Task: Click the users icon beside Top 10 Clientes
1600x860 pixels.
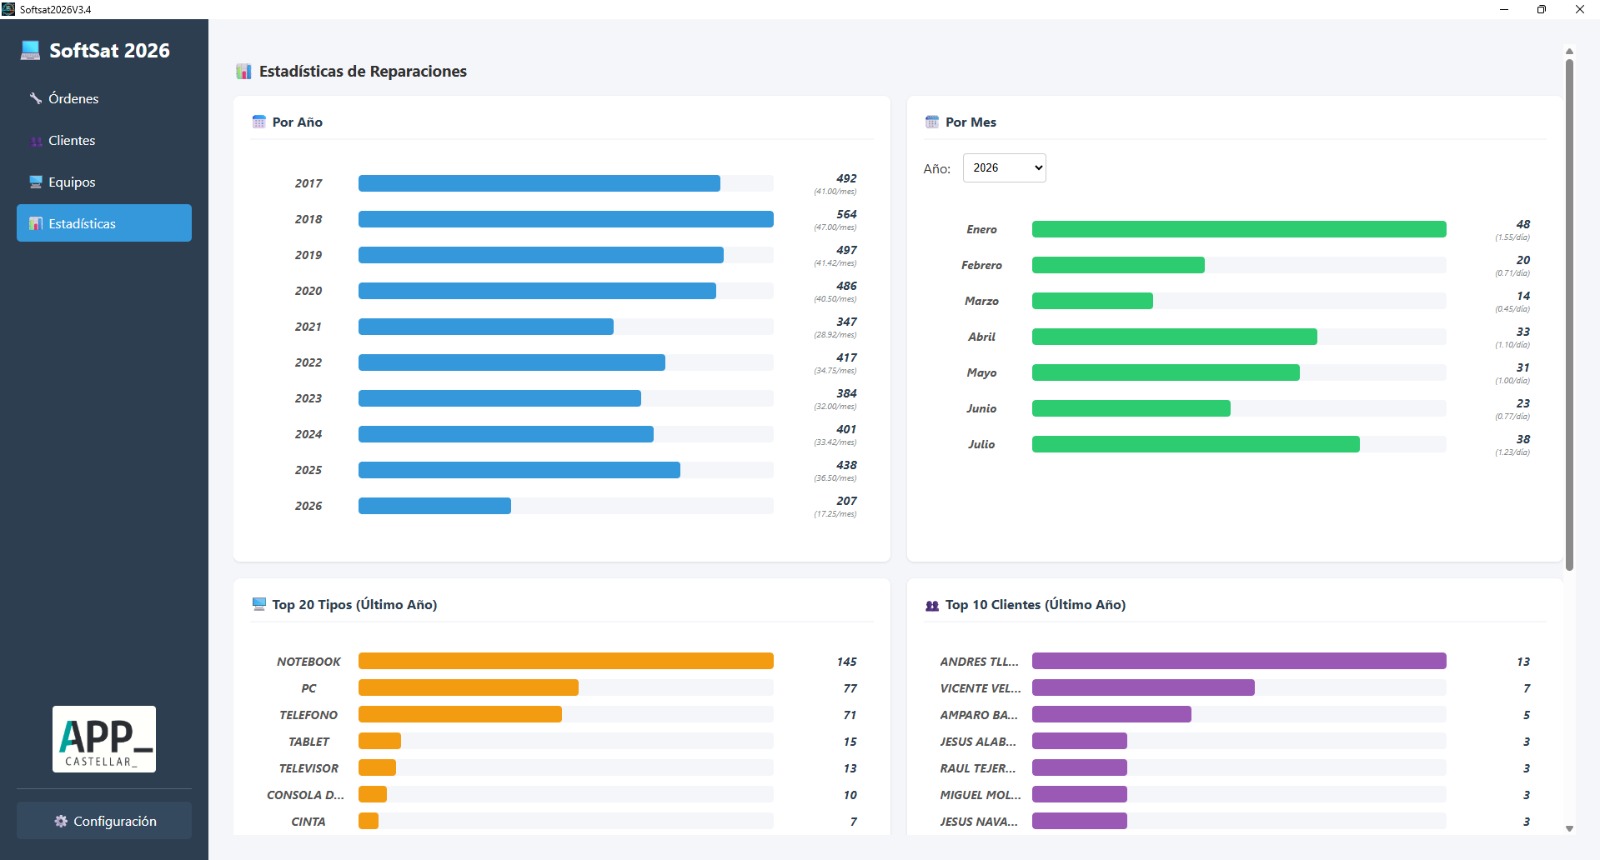Action: point(932,605)
